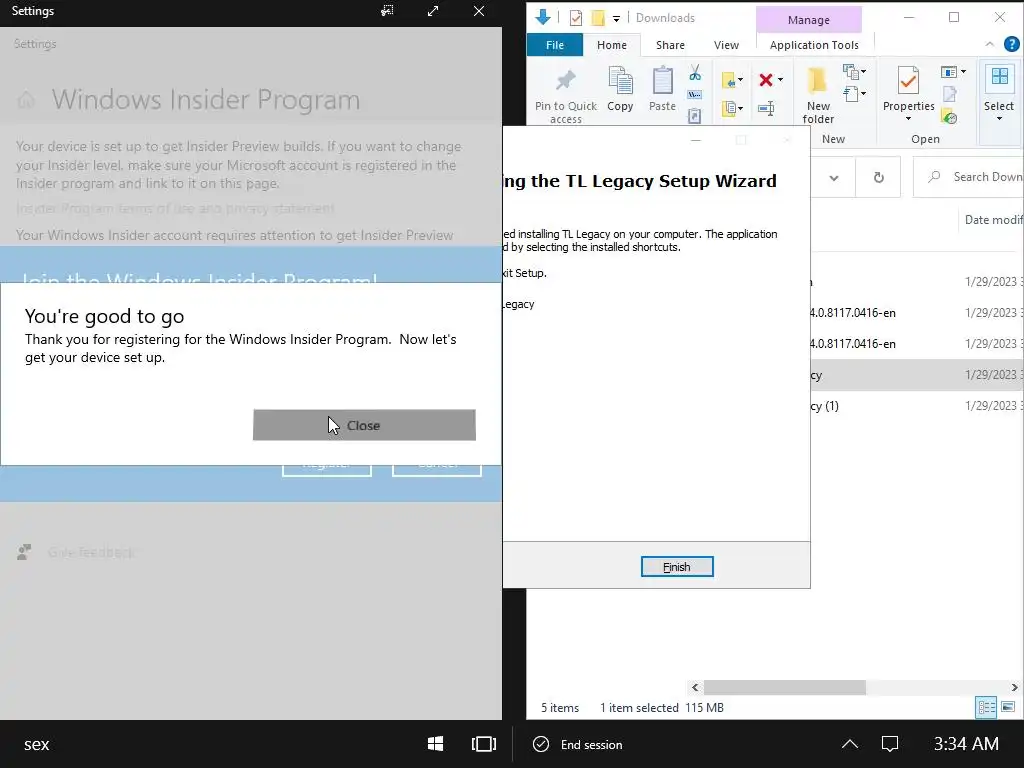
Task: Click the 3:34 AM clock
Action: pos(966,744)
